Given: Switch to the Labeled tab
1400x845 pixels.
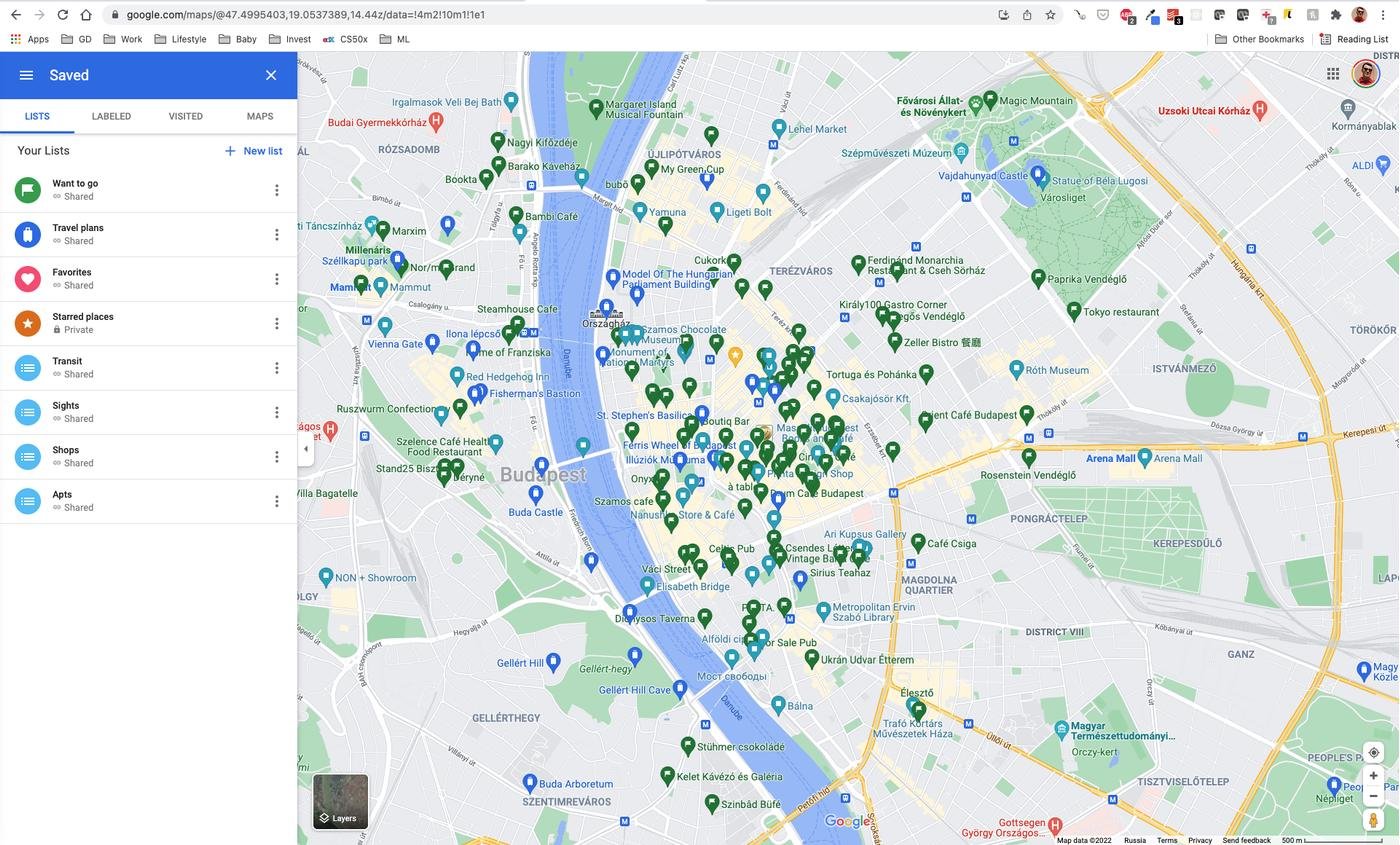Looking at the screenshot, I should pyautogui.click(x=111, y=116).
